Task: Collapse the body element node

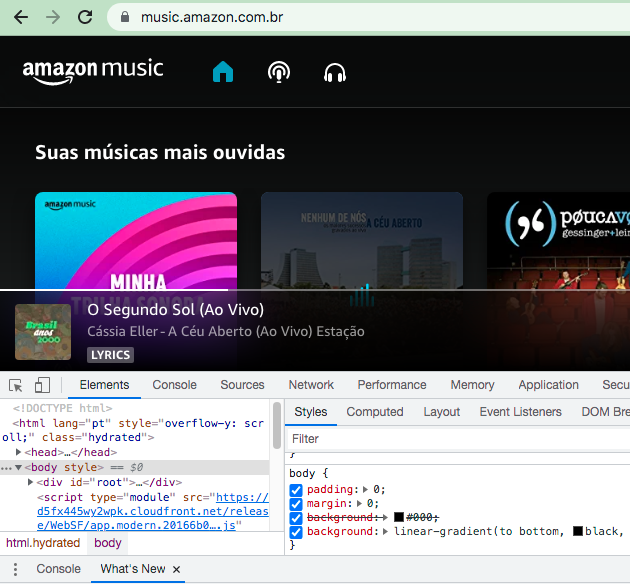Action: (18, 468)
